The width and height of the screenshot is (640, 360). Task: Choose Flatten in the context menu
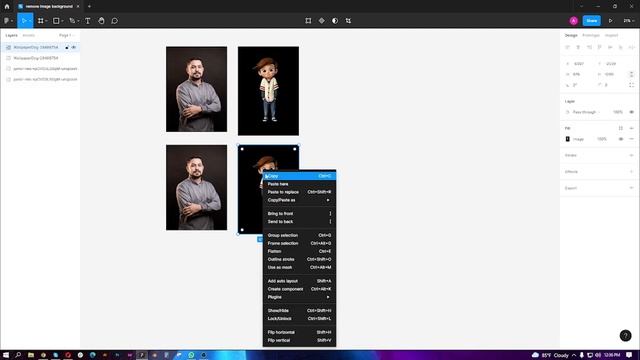299,251
